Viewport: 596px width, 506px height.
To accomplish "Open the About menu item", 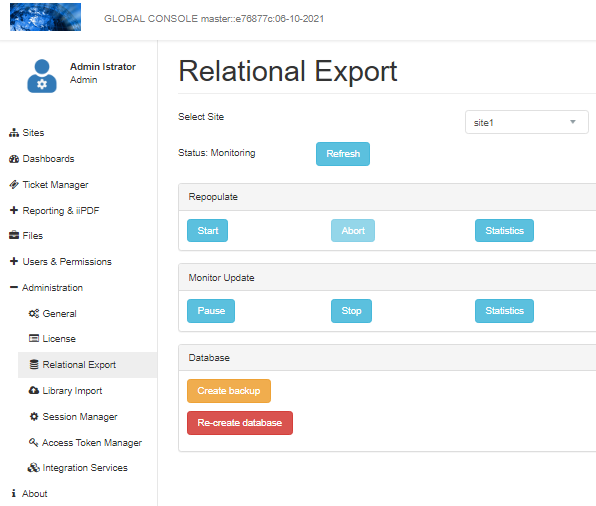I will click(x=29, y=493).
